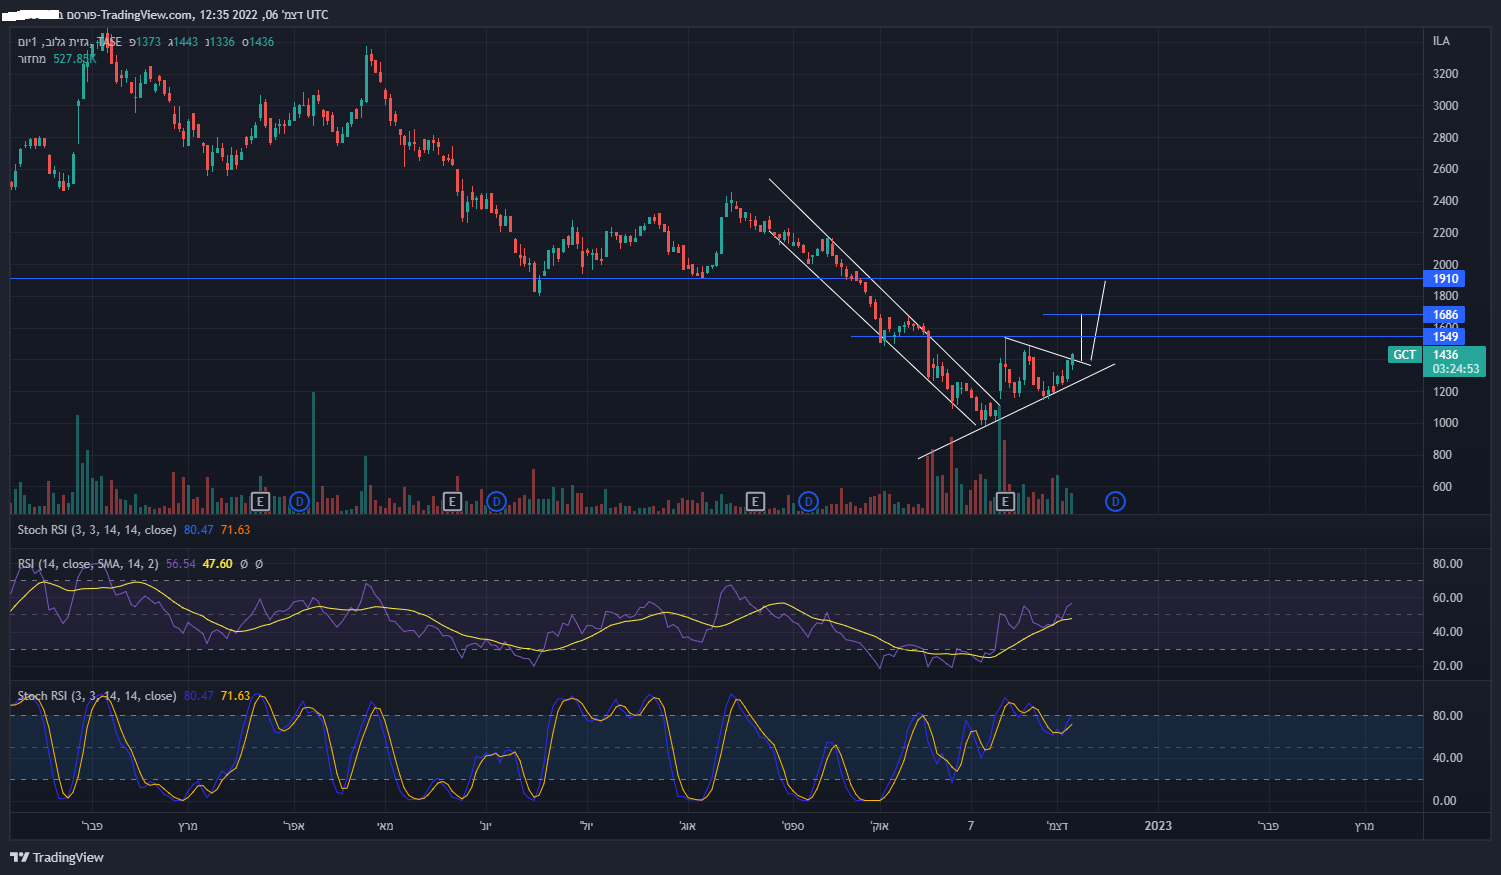Open the ILA currency selector

click(1441, 41)
